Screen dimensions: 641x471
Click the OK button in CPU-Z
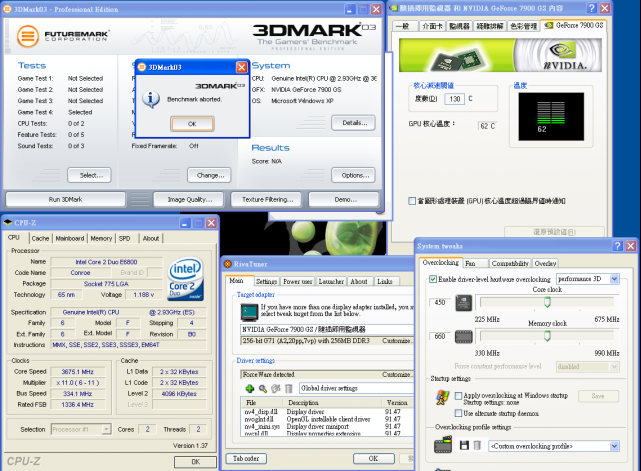click(195, 462)
